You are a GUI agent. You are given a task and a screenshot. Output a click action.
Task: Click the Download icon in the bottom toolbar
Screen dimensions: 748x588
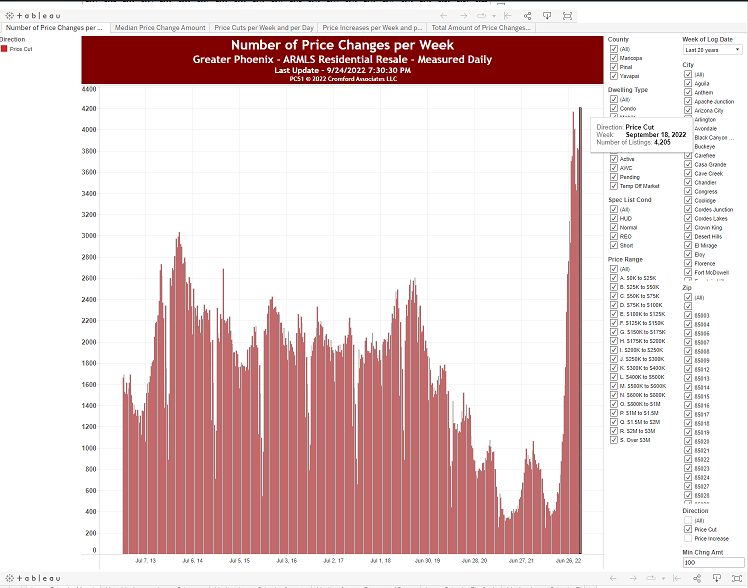[x=717, y=579]
